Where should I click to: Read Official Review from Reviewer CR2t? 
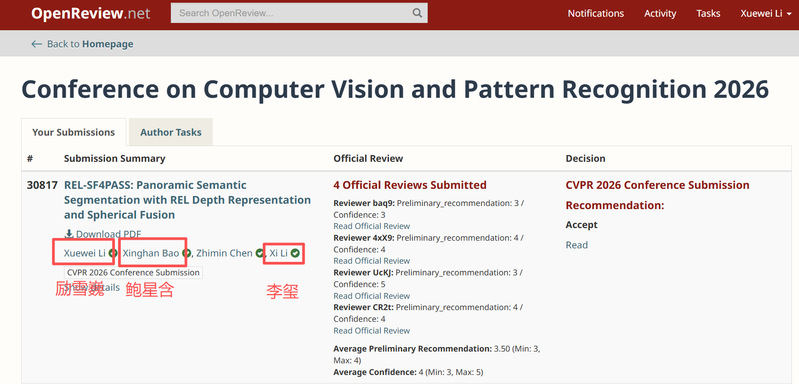[x=371, y=331]
